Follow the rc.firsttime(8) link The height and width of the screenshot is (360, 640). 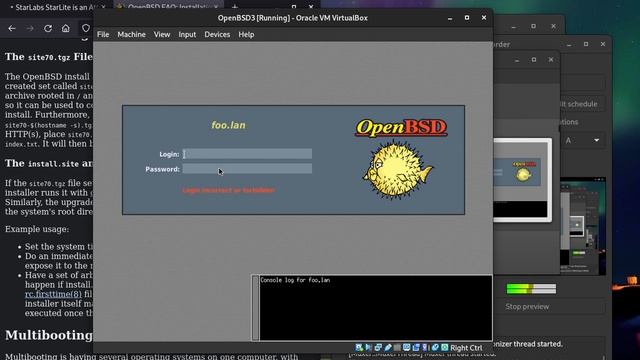pos(53,294)
